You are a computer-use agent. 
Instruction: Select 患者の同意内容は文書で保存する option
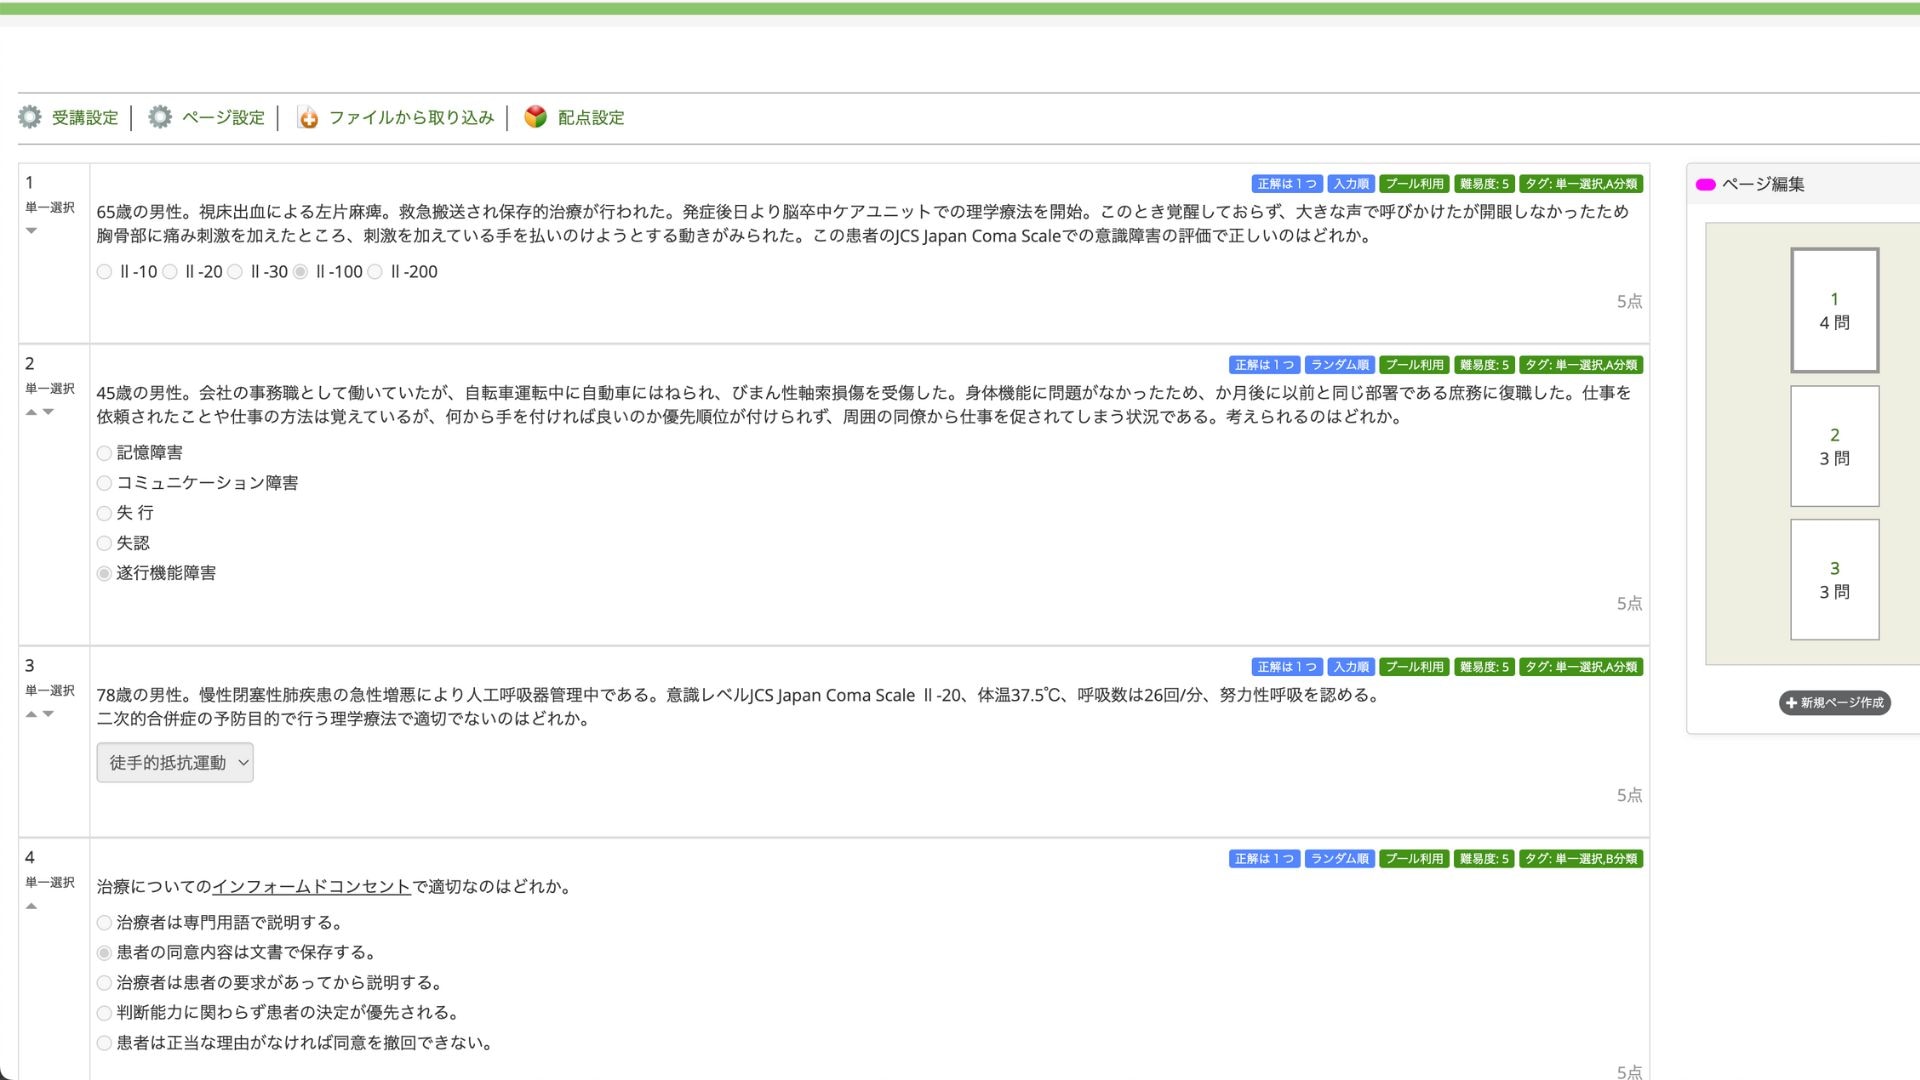(x=104, y=953)
